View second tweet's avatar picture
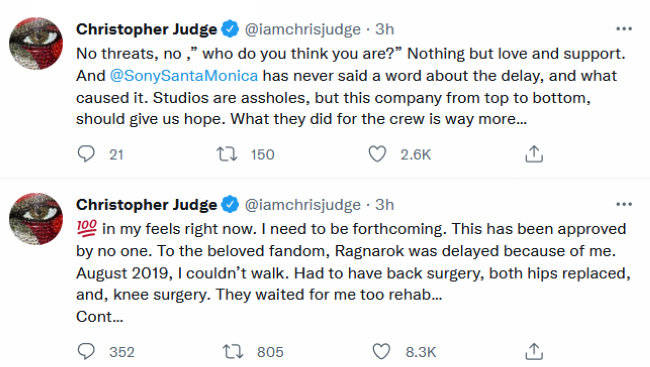The image size is (650, 367). [36, 219]
